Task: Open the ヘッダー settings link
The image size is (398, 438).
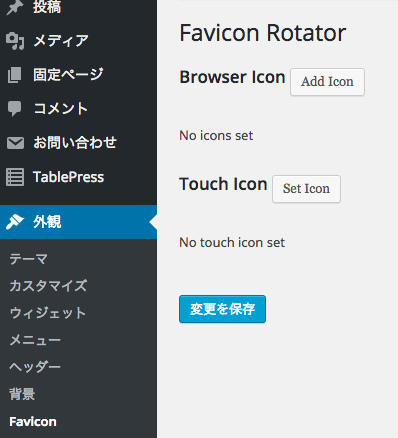Action: (x=35, y=367)
